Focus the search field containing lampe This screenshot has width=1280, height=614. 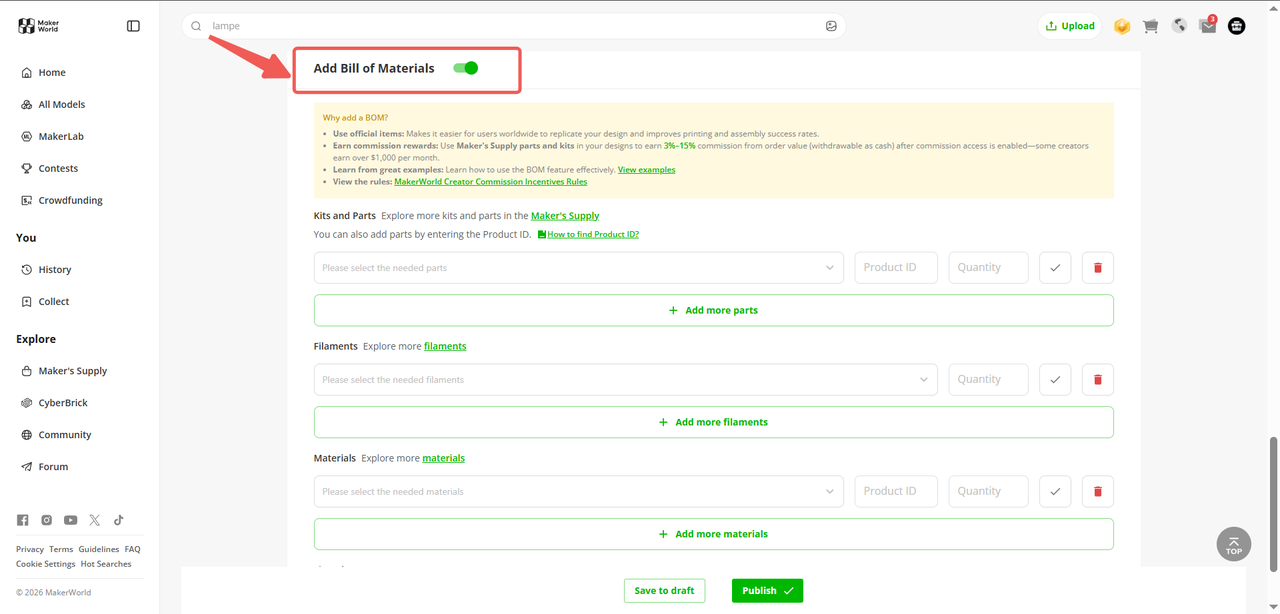tap(514, 26)
